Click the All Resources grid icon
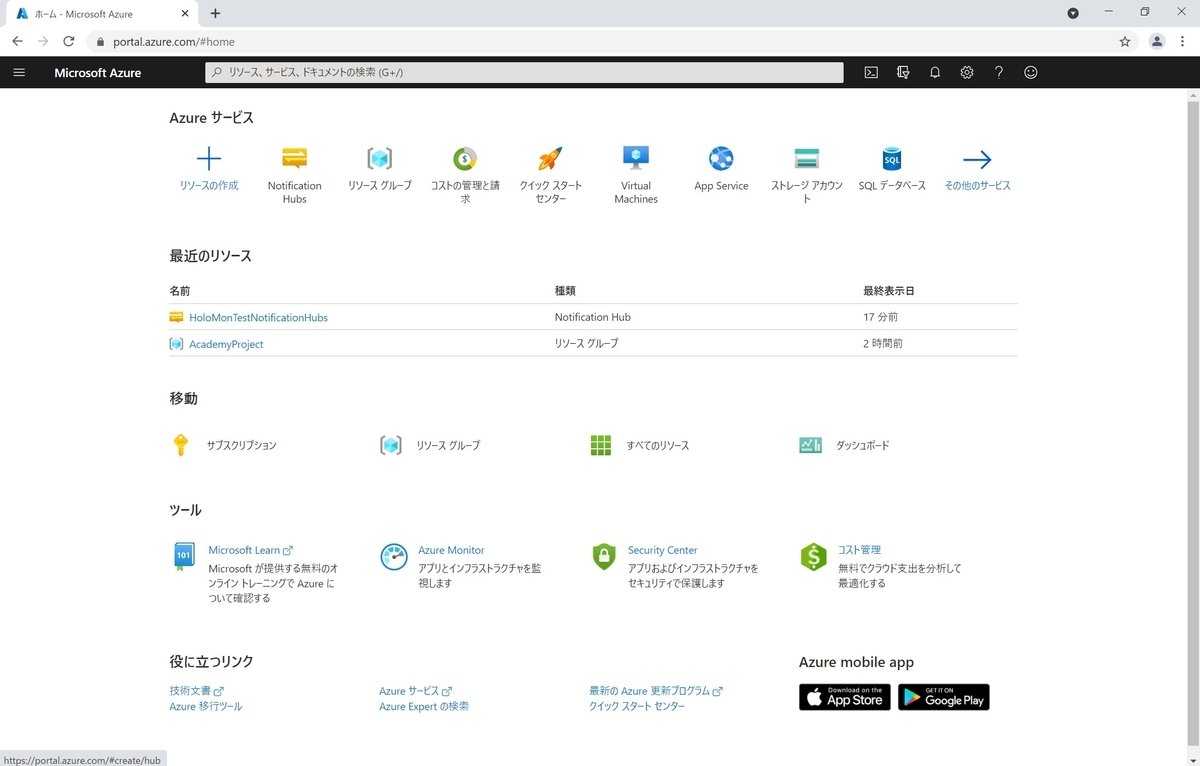Viewport: 1200px width, 766px height. click(601, 445)
